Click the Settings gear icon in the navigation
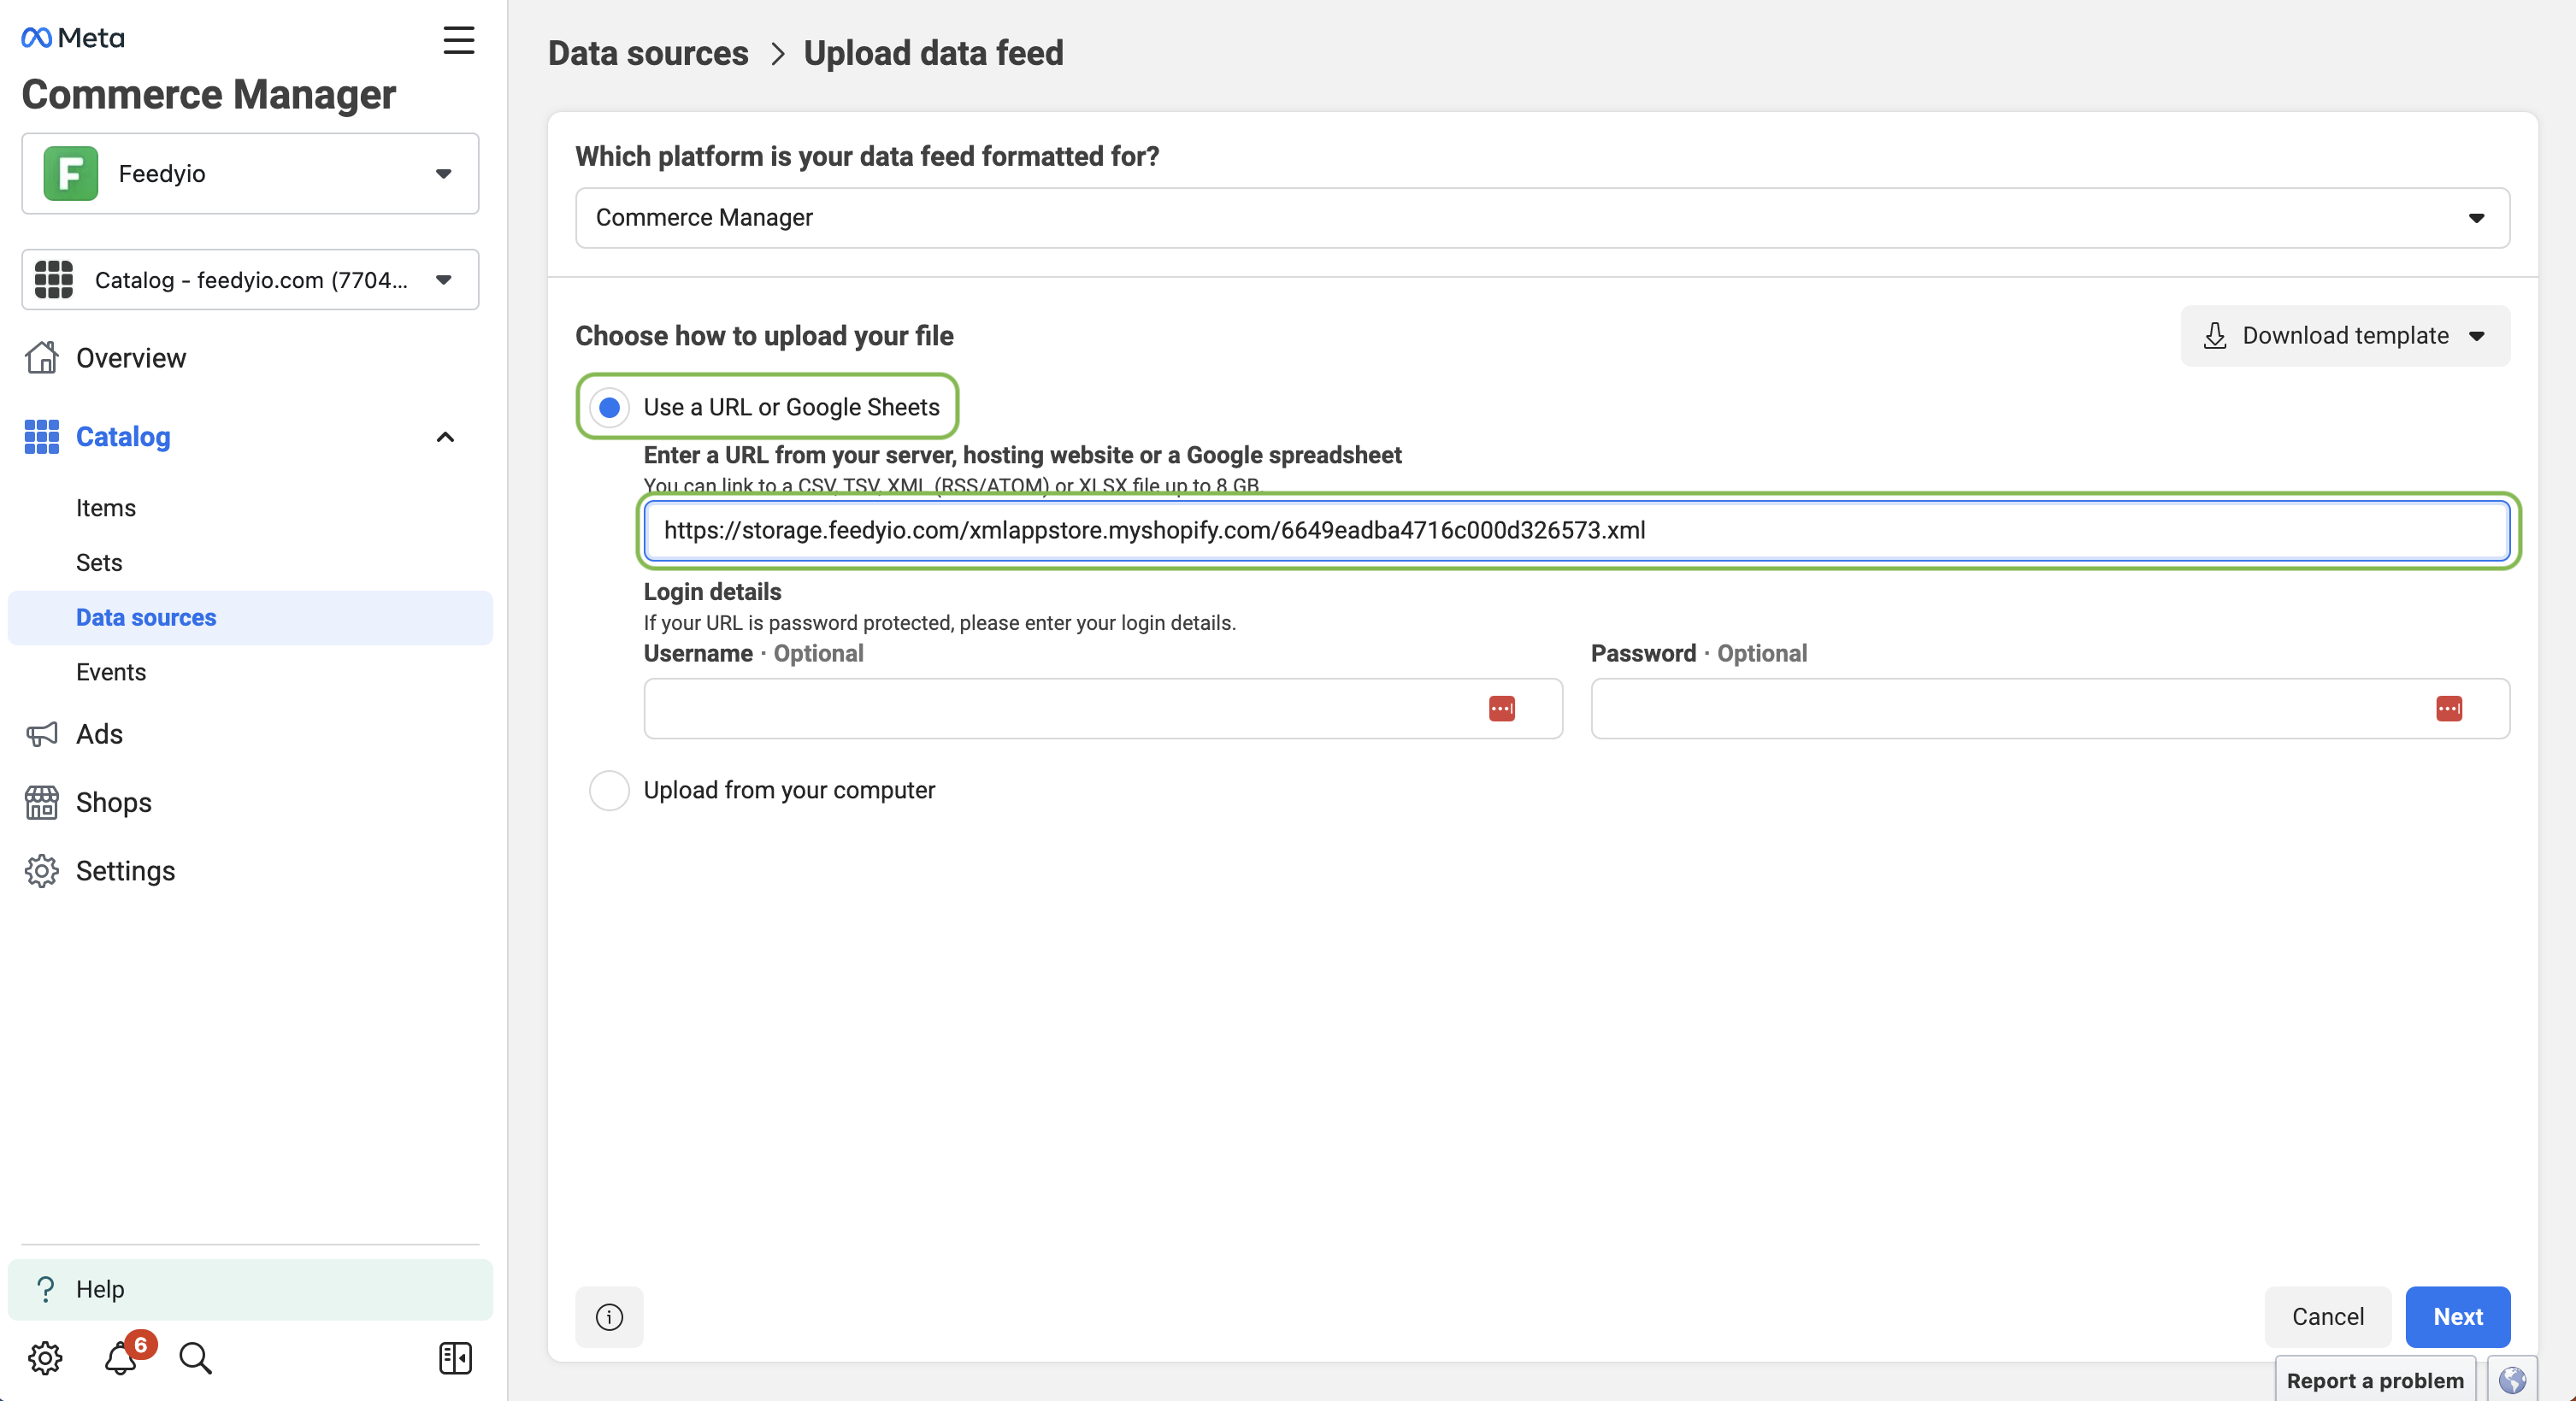 [x=41, y=871]
